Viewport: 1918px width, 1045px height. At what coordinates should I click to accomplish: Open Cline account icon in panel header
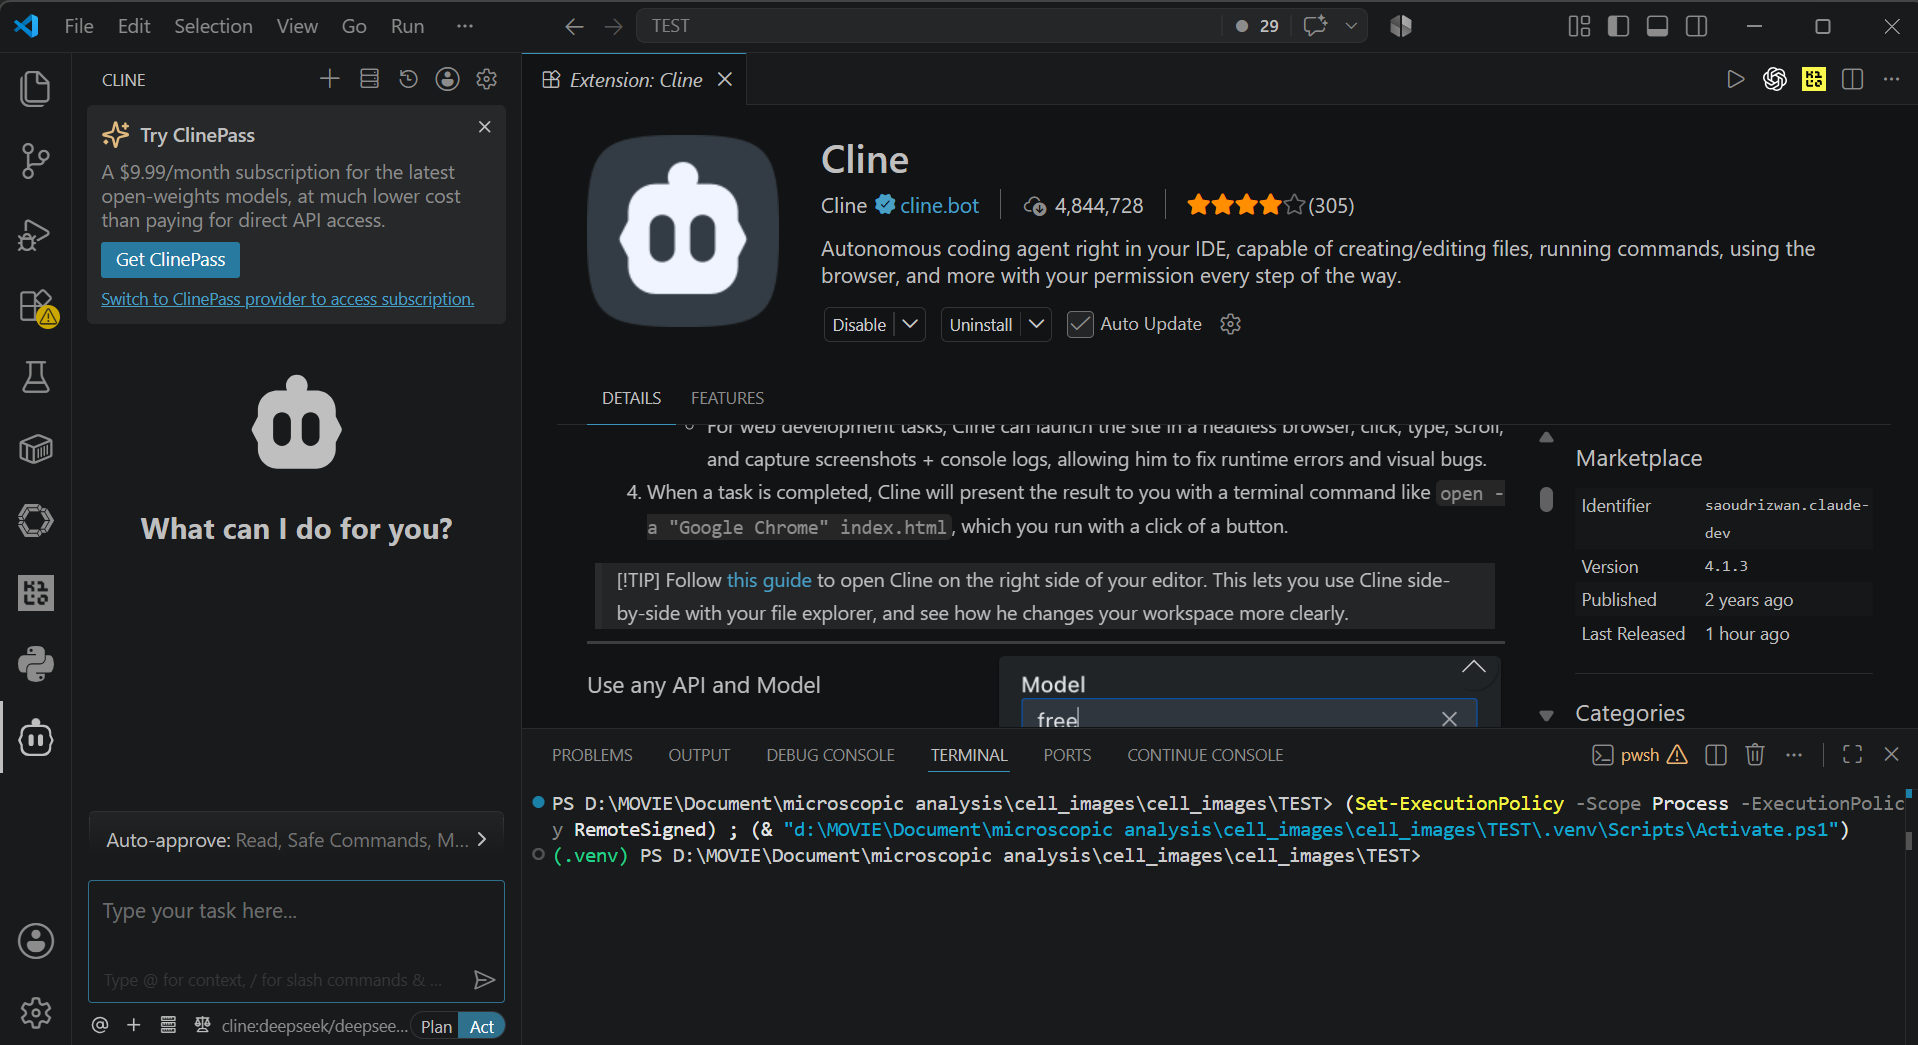click(447, 79)
